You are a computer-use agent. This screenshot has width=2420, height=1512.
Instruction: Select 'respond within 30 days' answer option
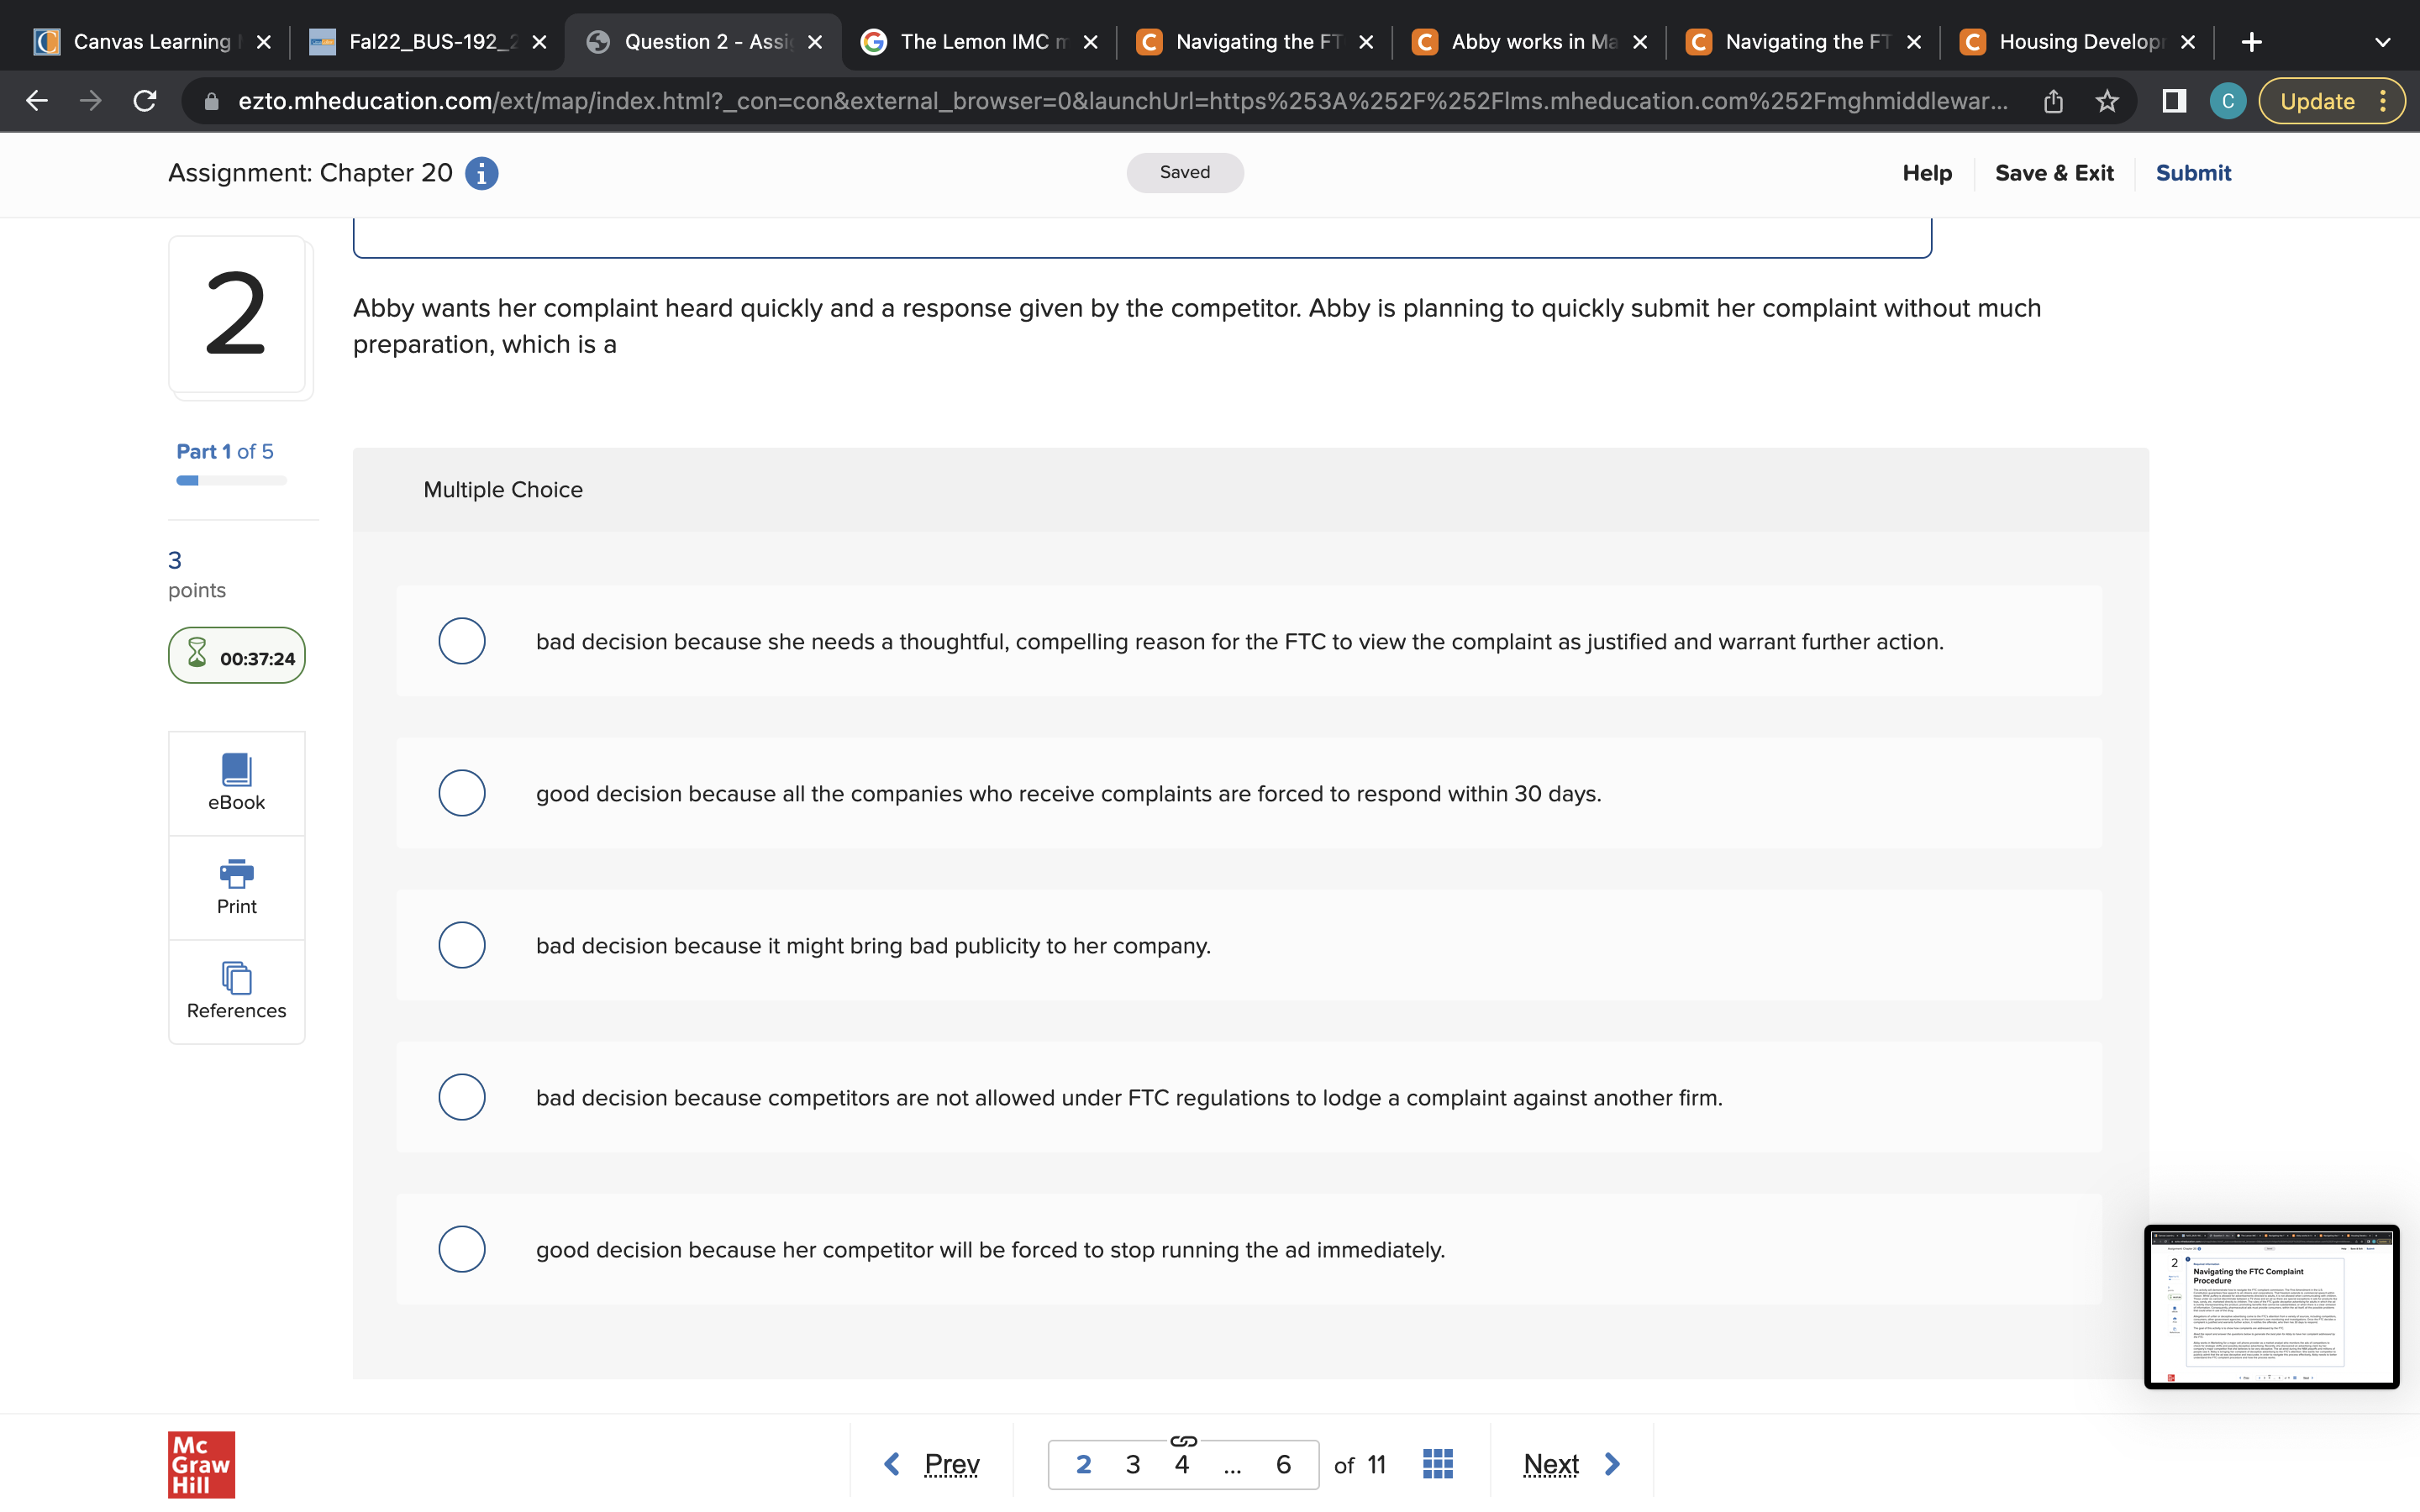click(462, 793)
